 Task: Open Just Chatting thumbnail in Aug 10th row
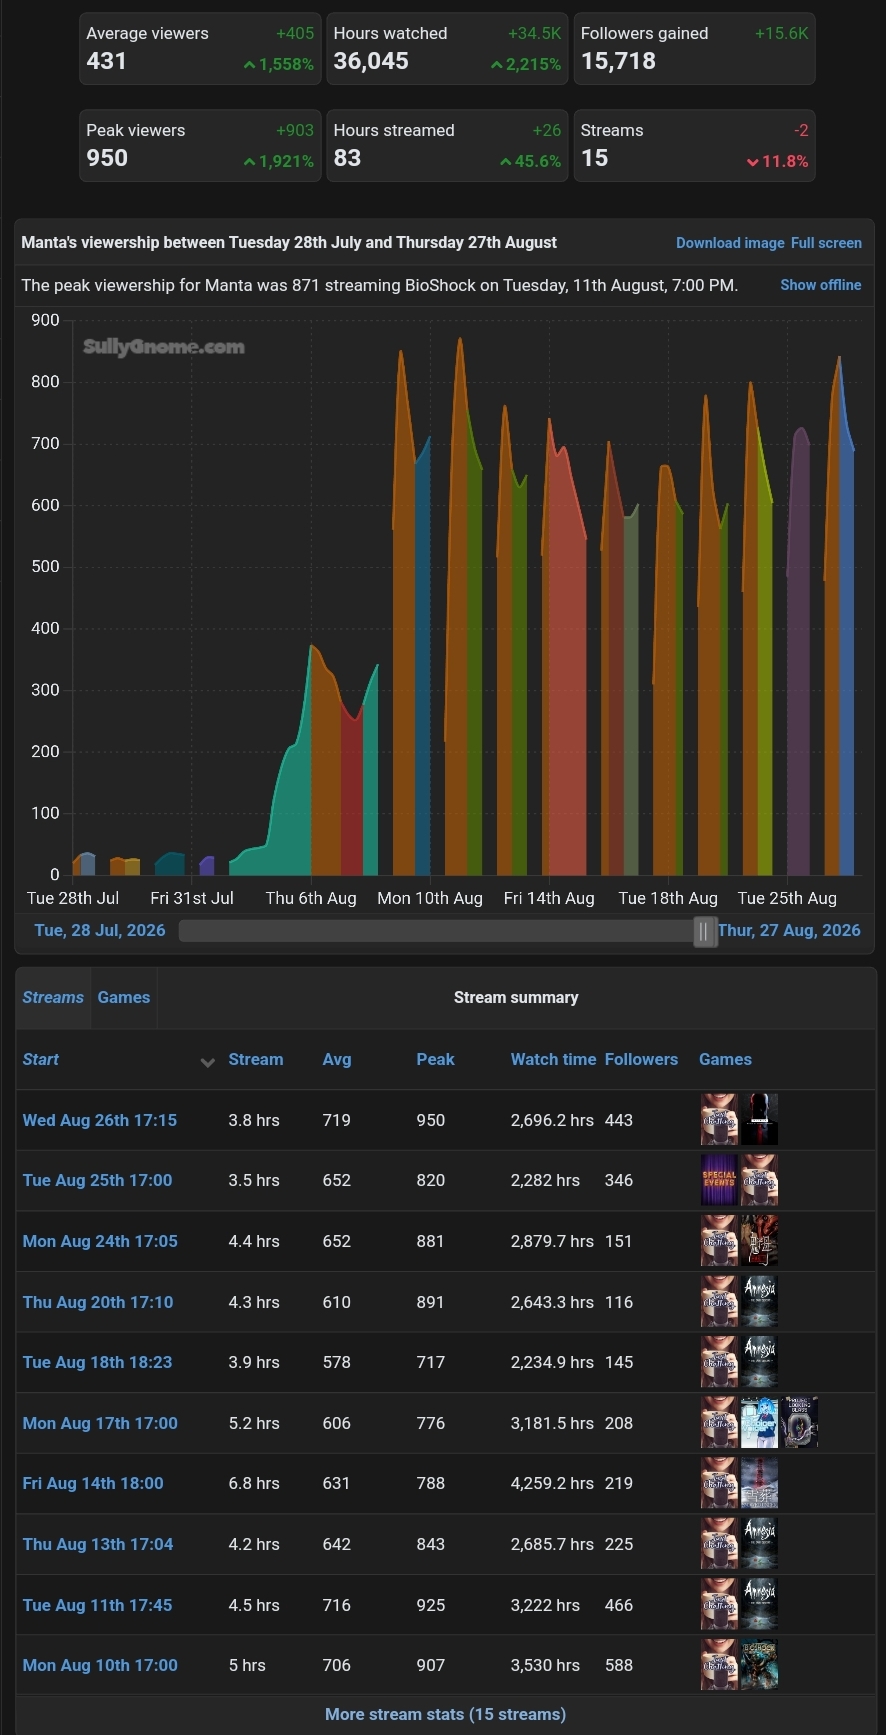coord(719,1665)
